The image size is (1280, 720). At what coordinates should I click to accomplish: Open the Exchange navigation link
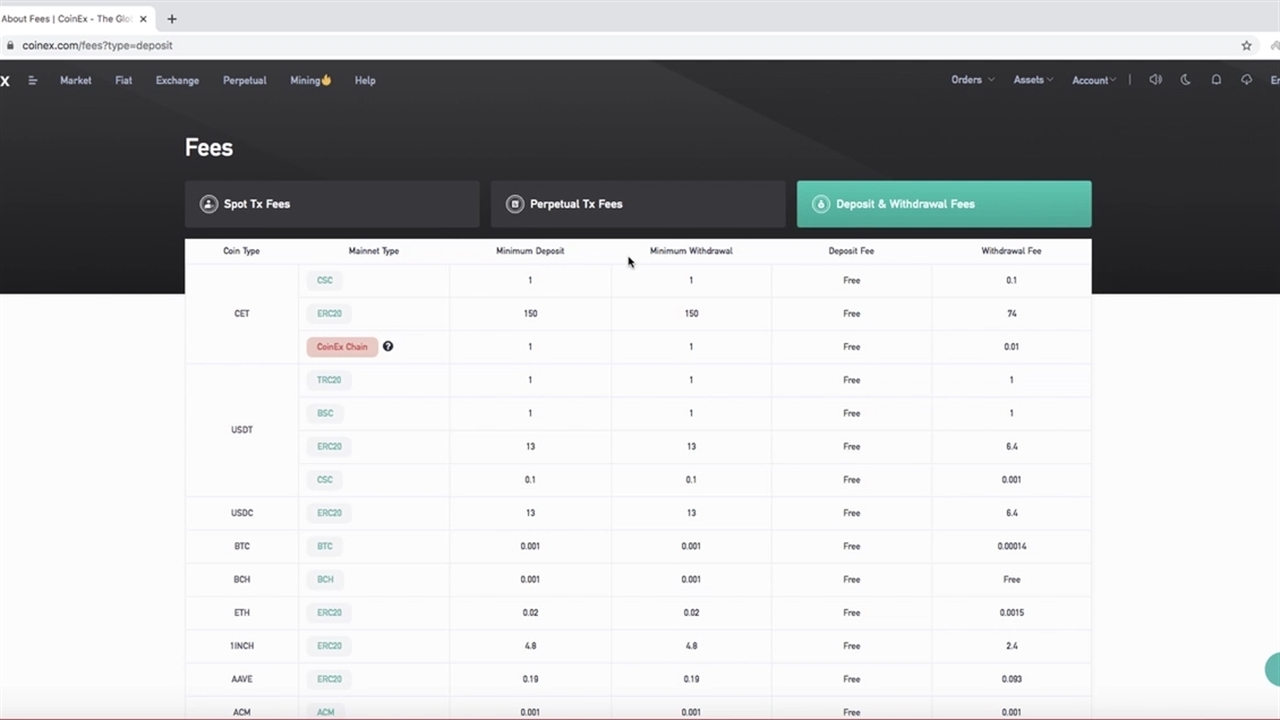(177, 80)
